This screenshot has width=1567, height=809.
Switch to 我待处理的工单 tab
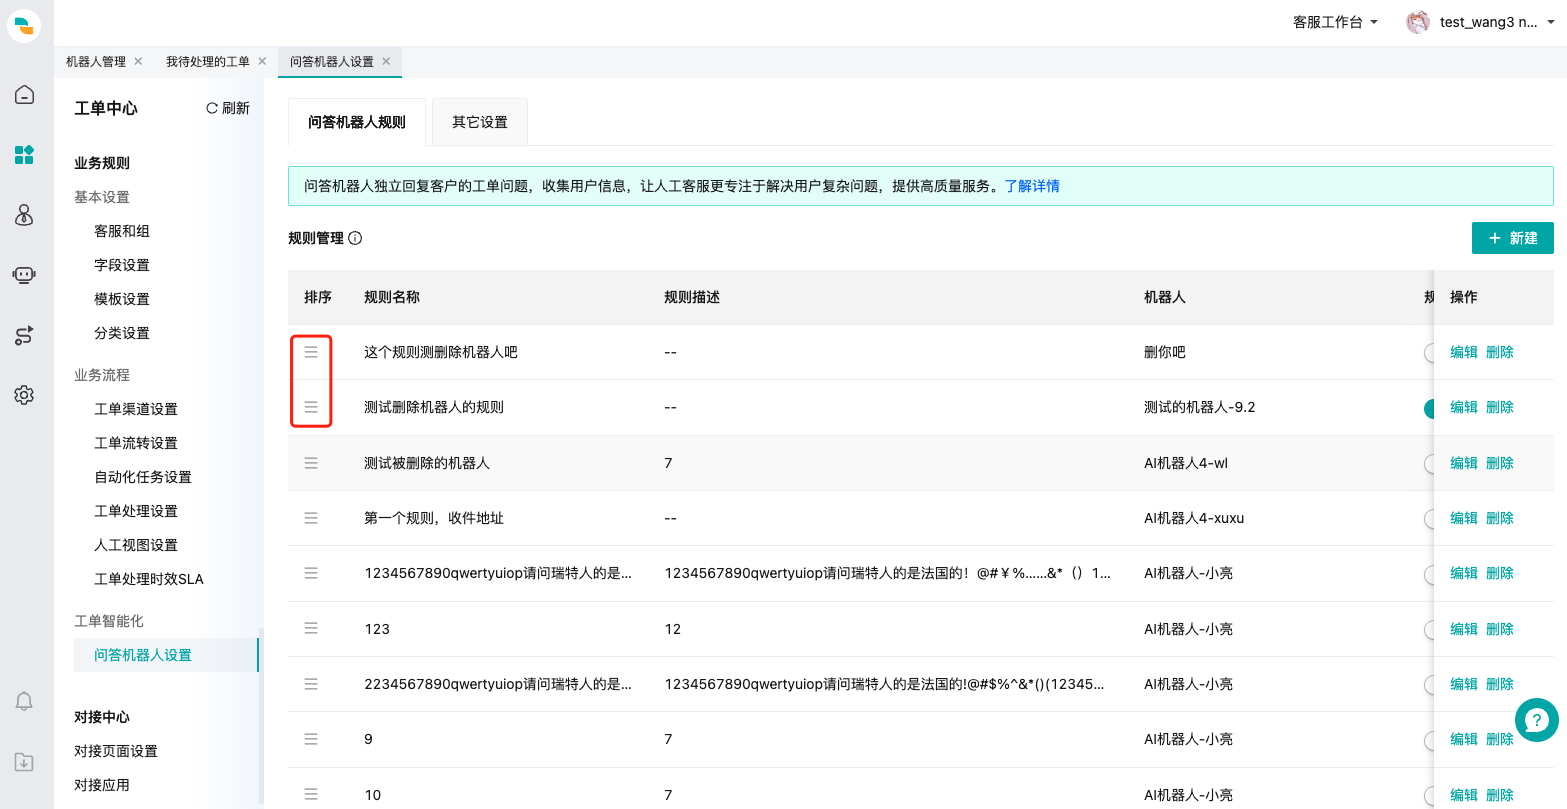(208, 61)
